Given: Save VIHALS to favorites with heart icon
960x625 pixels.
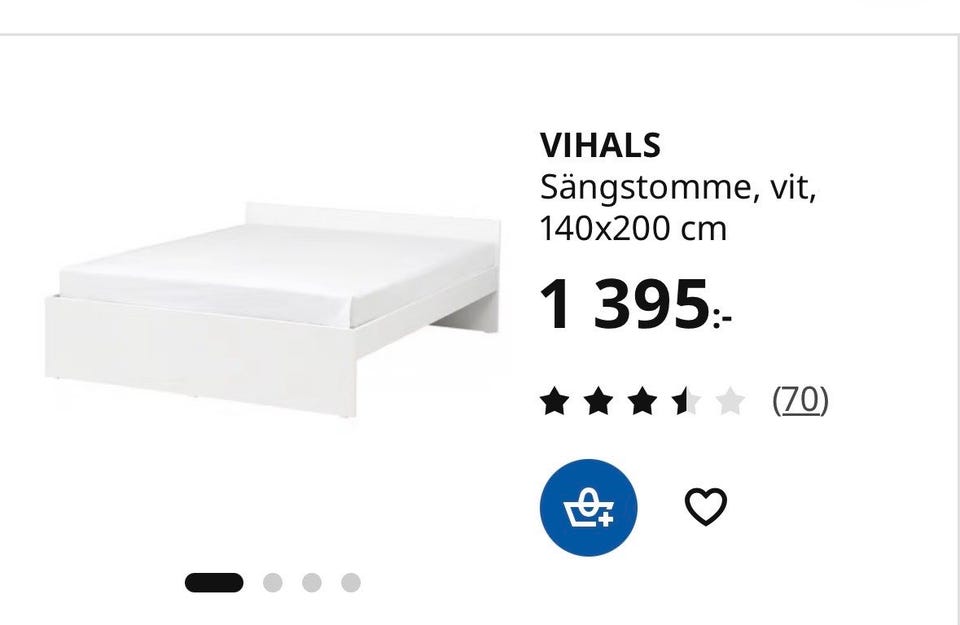Looking at the screenshot, I should point(705,506).
